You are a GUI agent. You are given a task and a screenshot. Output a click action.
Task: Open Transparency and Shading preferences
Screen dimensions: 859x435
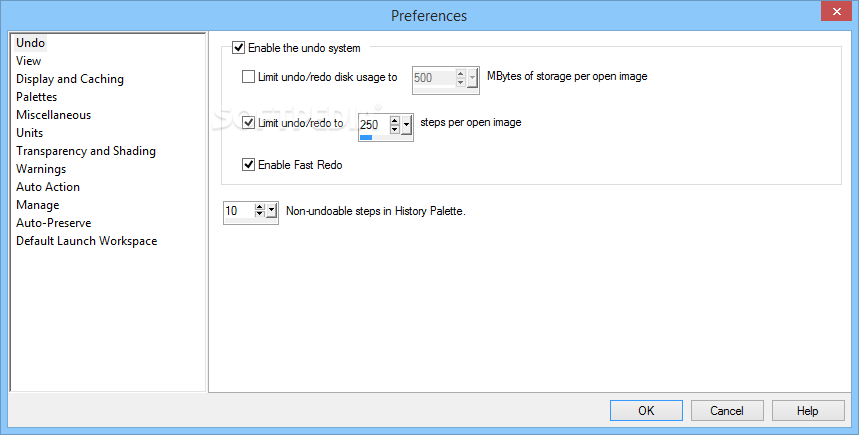[x=85, y=151]
